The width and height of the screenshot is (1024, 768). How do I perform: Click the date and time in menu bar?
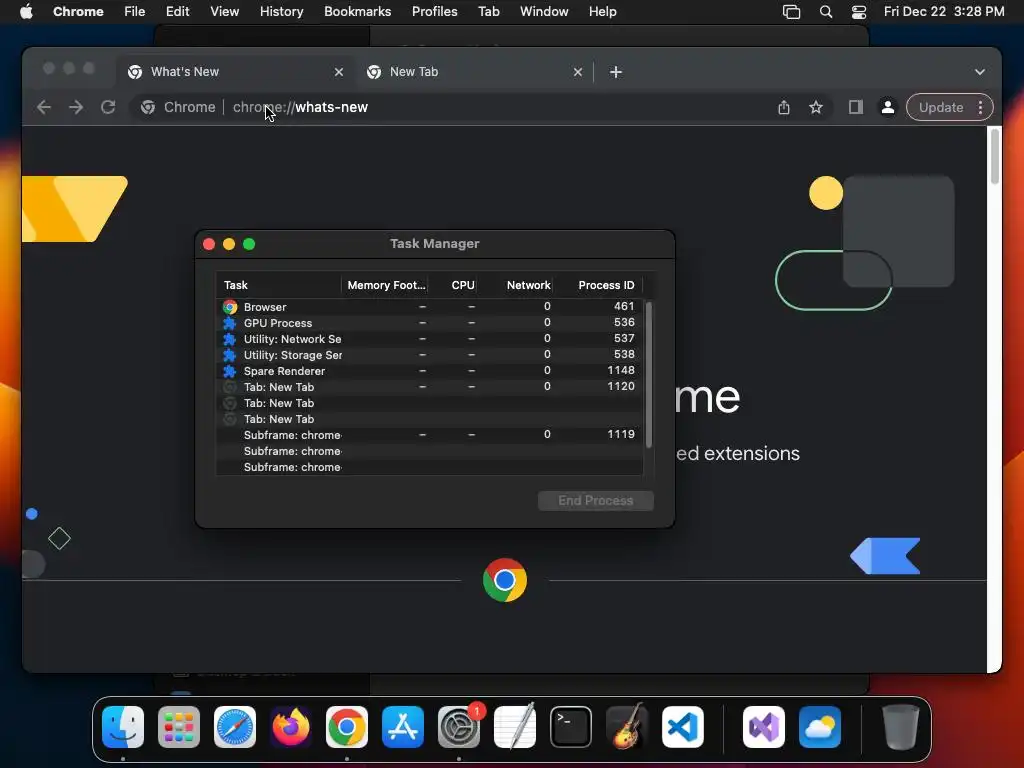pyautogui.click(x=944, y=12)
